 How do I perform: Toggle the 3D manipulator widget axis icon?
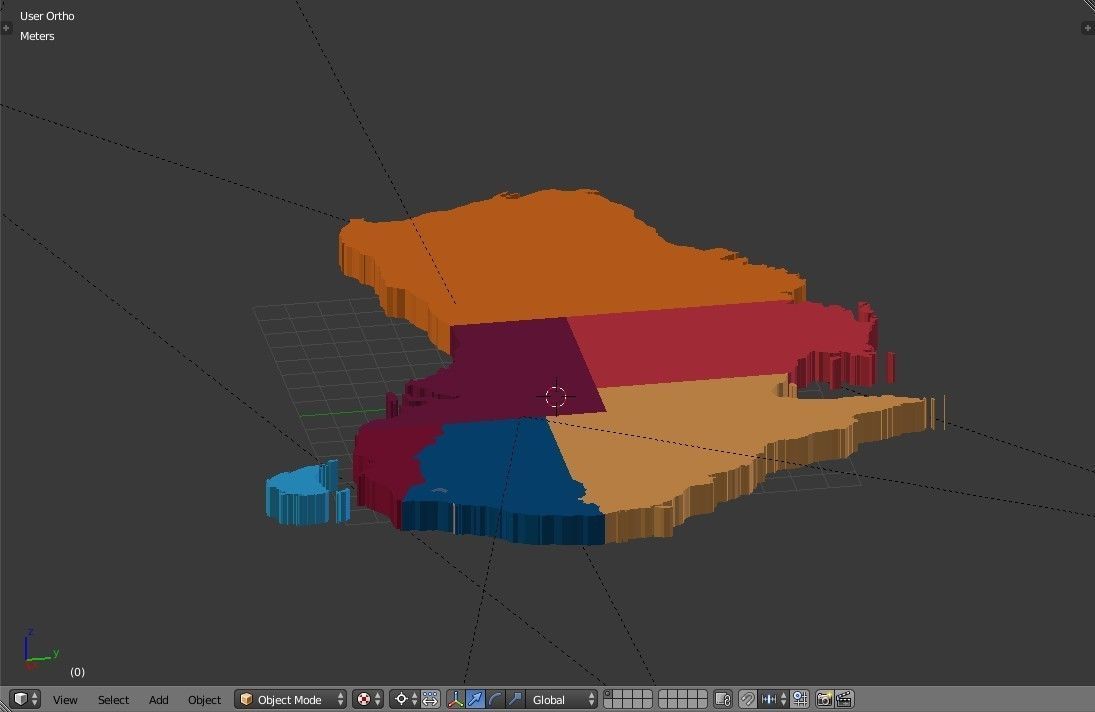pos(454,699)
